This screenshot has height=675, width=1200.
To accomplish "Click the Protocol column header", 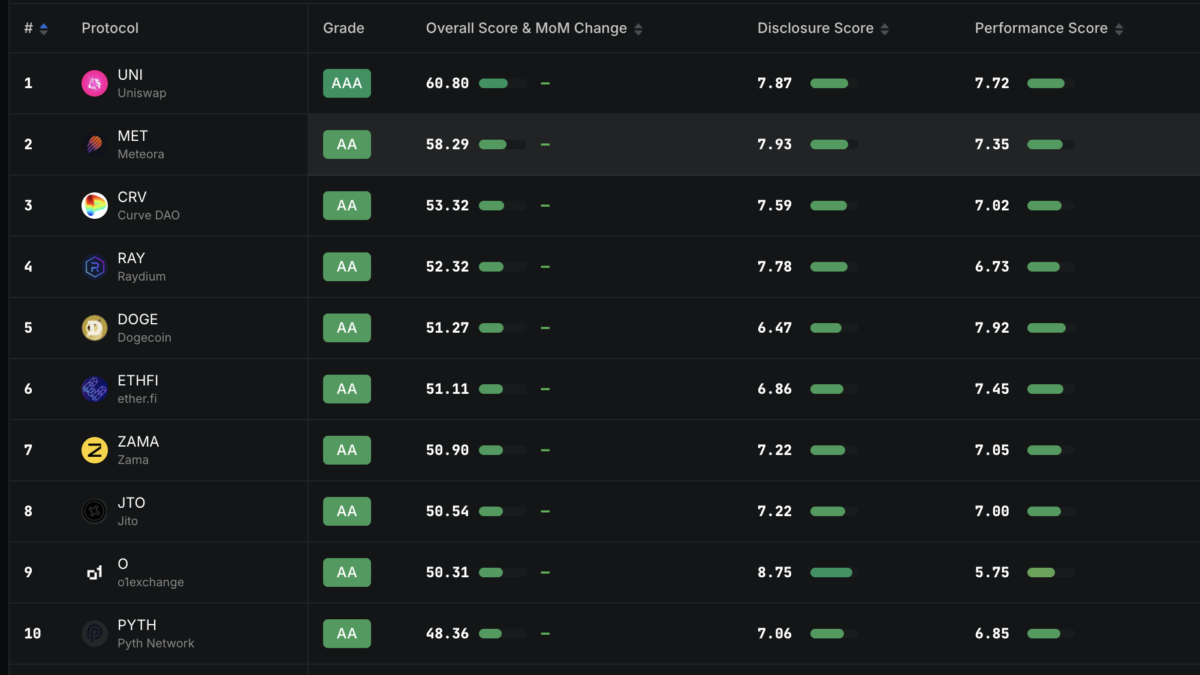I will click(110, 28).
